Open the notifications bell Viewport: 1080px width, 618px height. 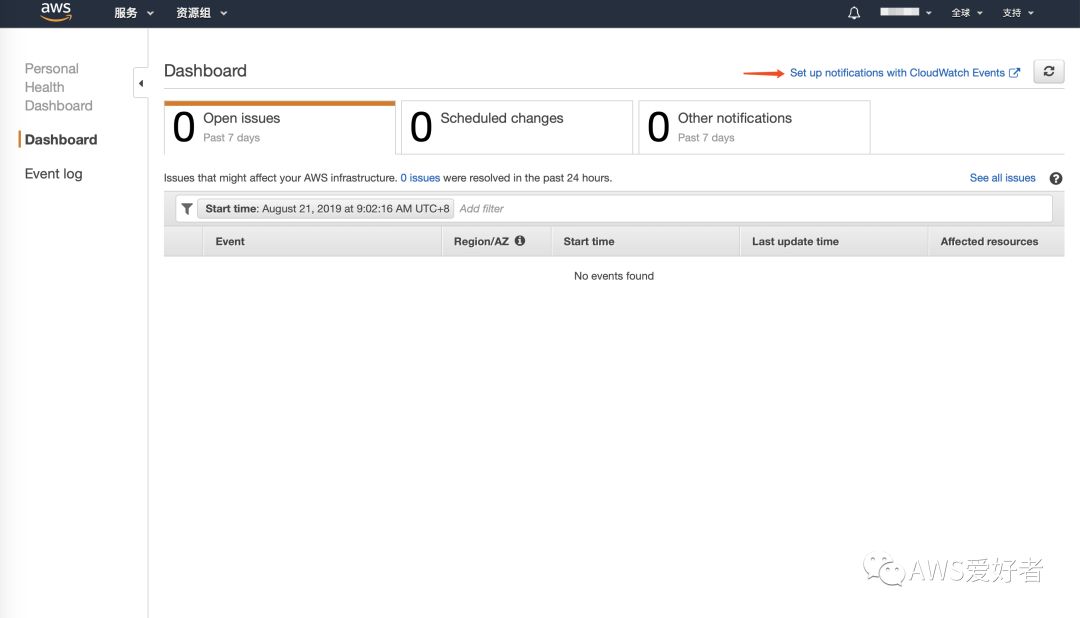[x=854, y=13]
